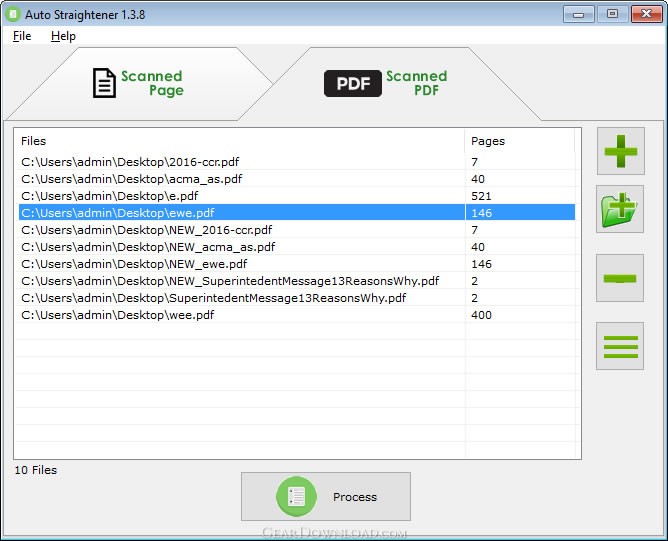
Task: Select the acma_as.pdf file row
Action: point(297,179)
